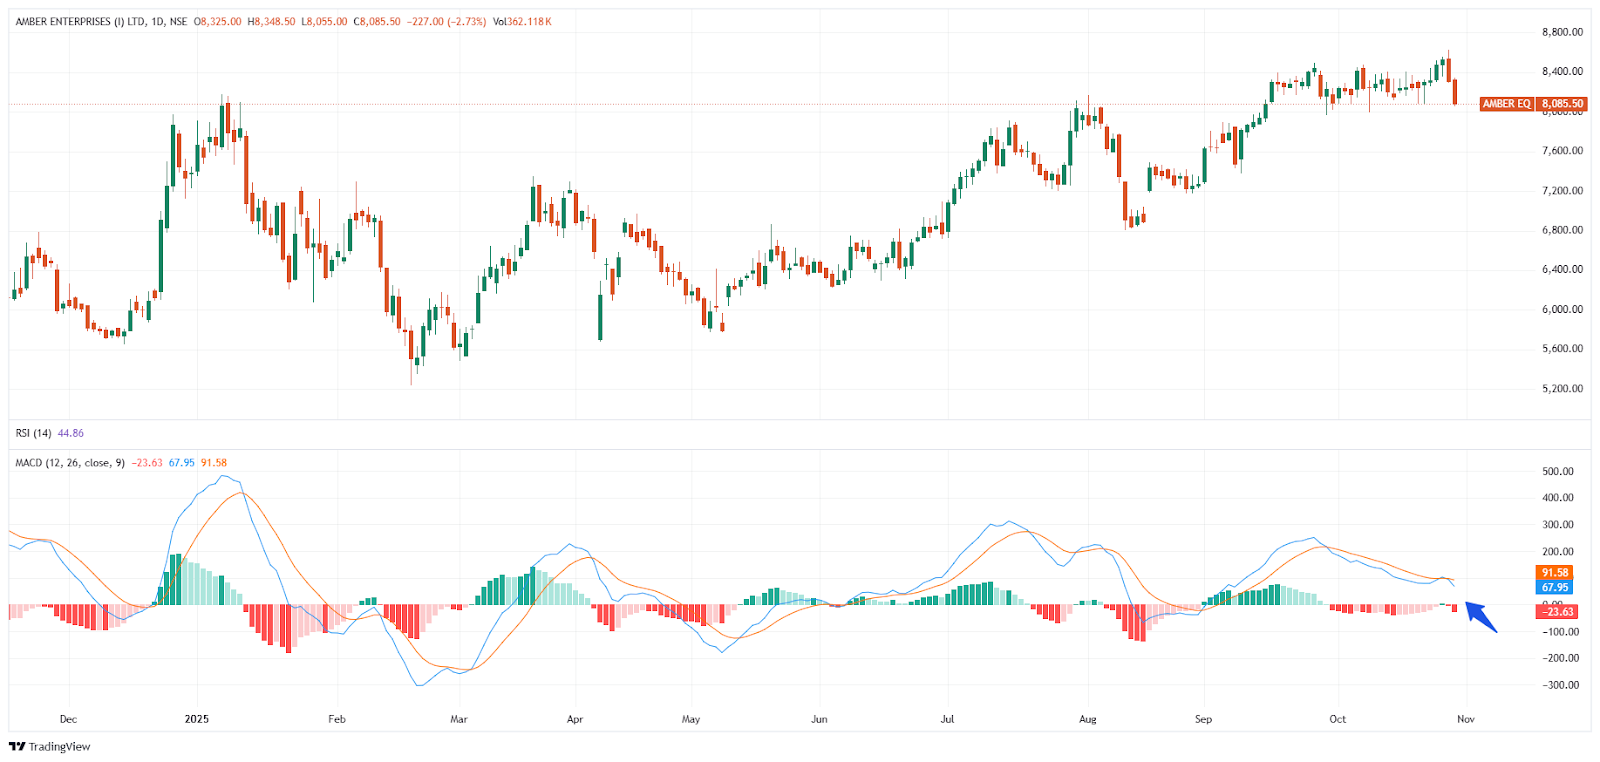Click the 5,200.00 price axis level
1600x762 pixels.
(1562, 388)
